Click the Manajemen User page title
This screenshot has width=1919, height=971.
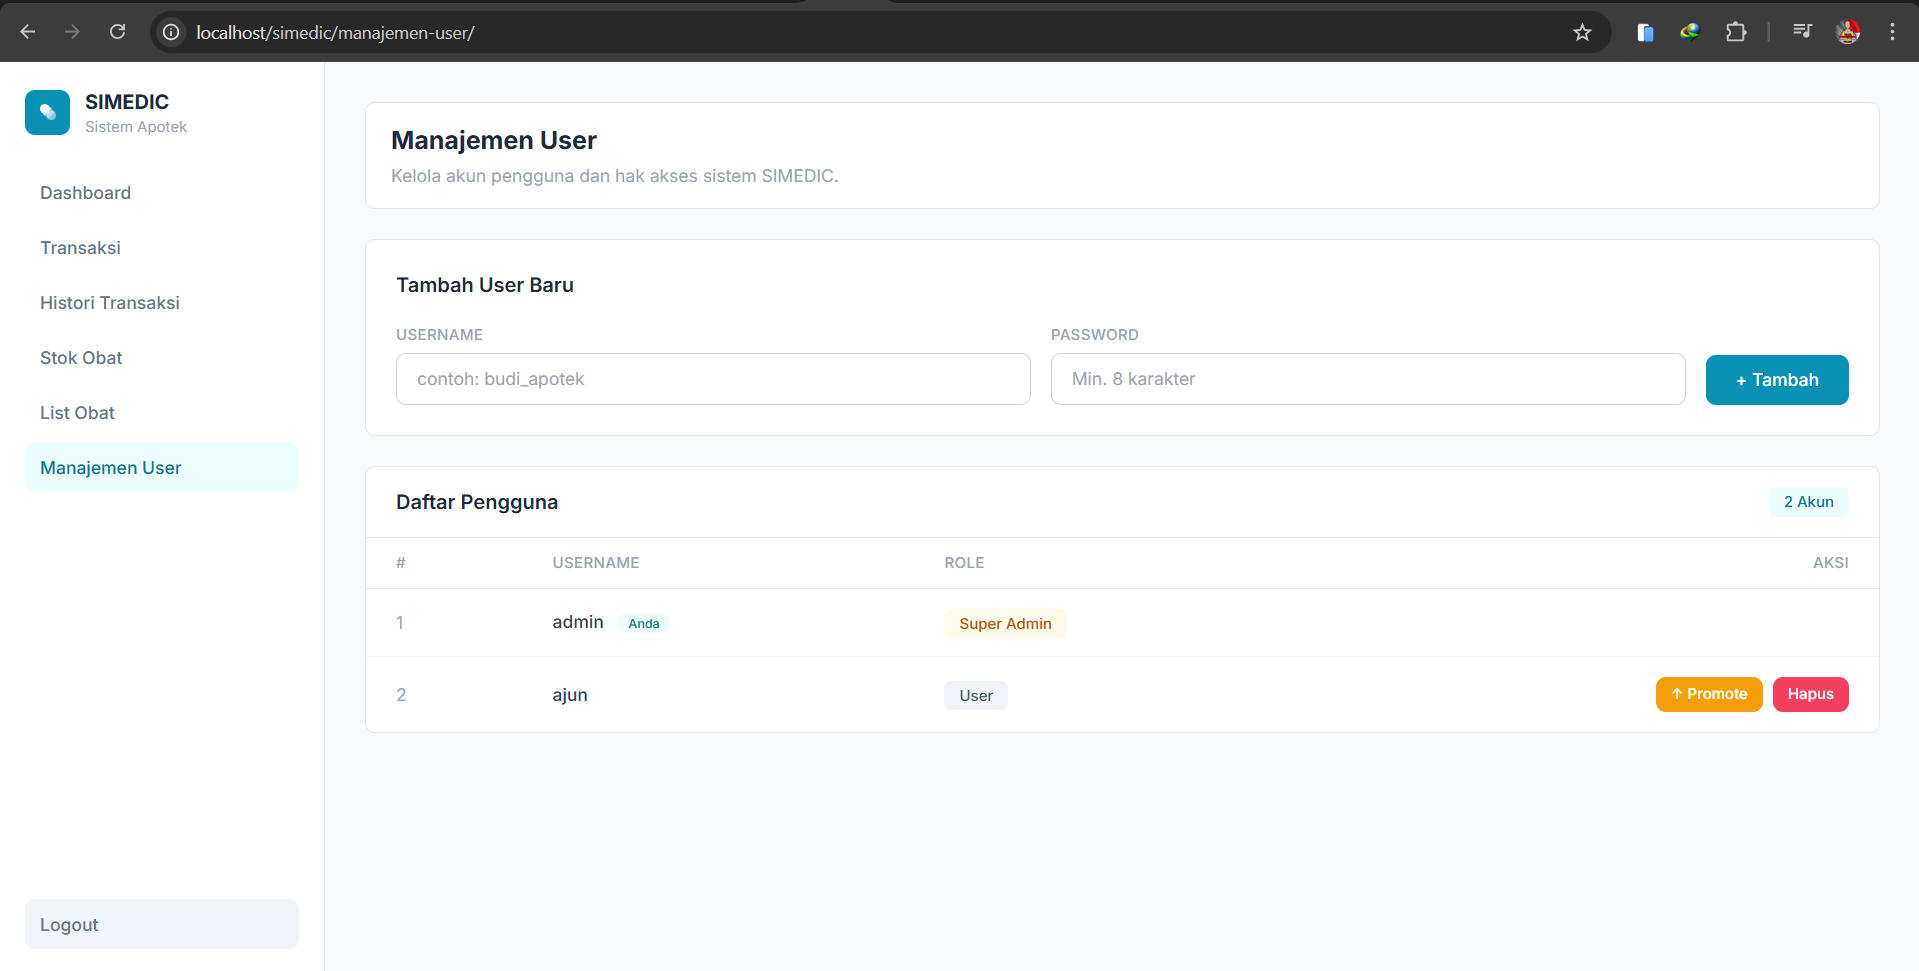coord(494,140)
